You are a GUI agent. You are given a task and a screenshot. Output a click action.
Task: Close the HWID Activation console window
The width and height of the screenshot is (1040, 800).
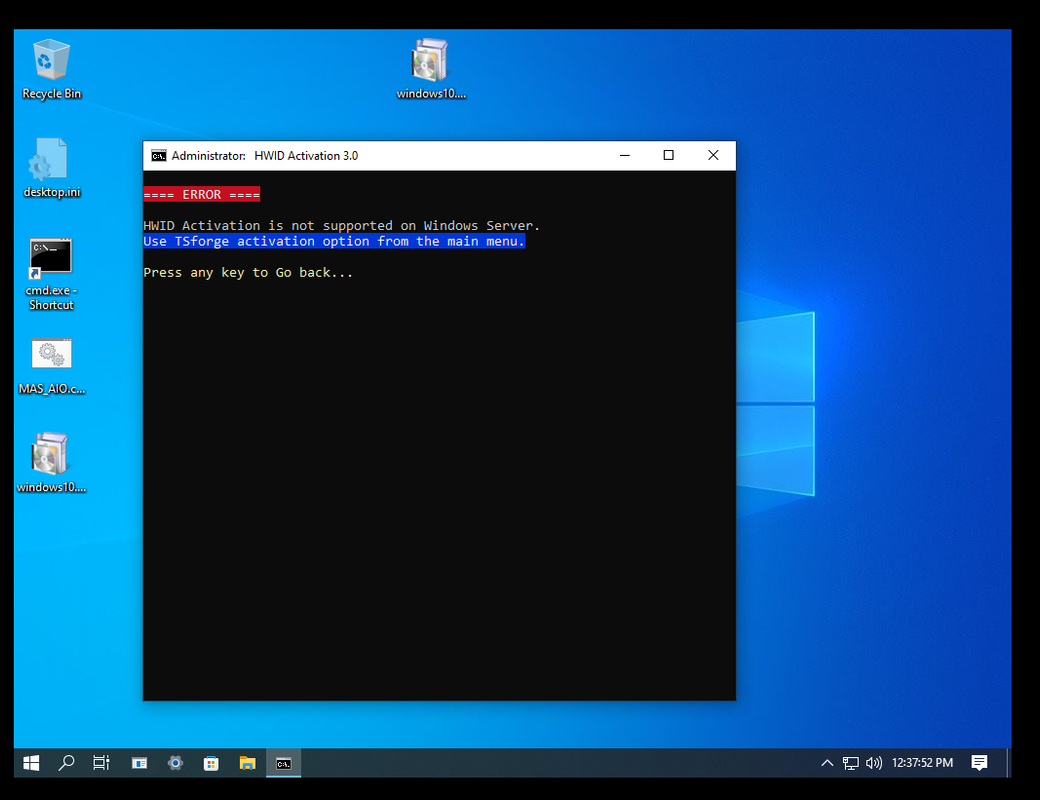click(x=713, y=155)
